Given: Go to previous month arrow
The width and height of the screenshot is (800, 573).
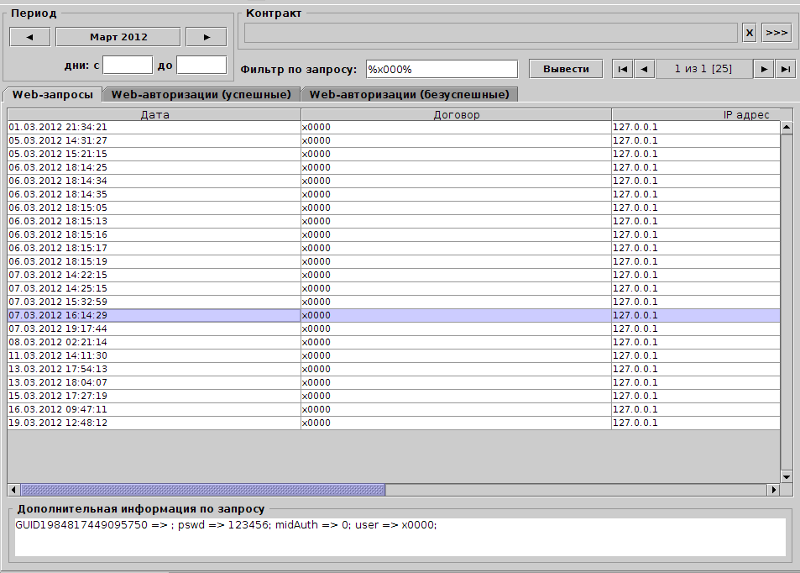Looking at the screenshot, I should pyautogui.click(x=30, y=37).
